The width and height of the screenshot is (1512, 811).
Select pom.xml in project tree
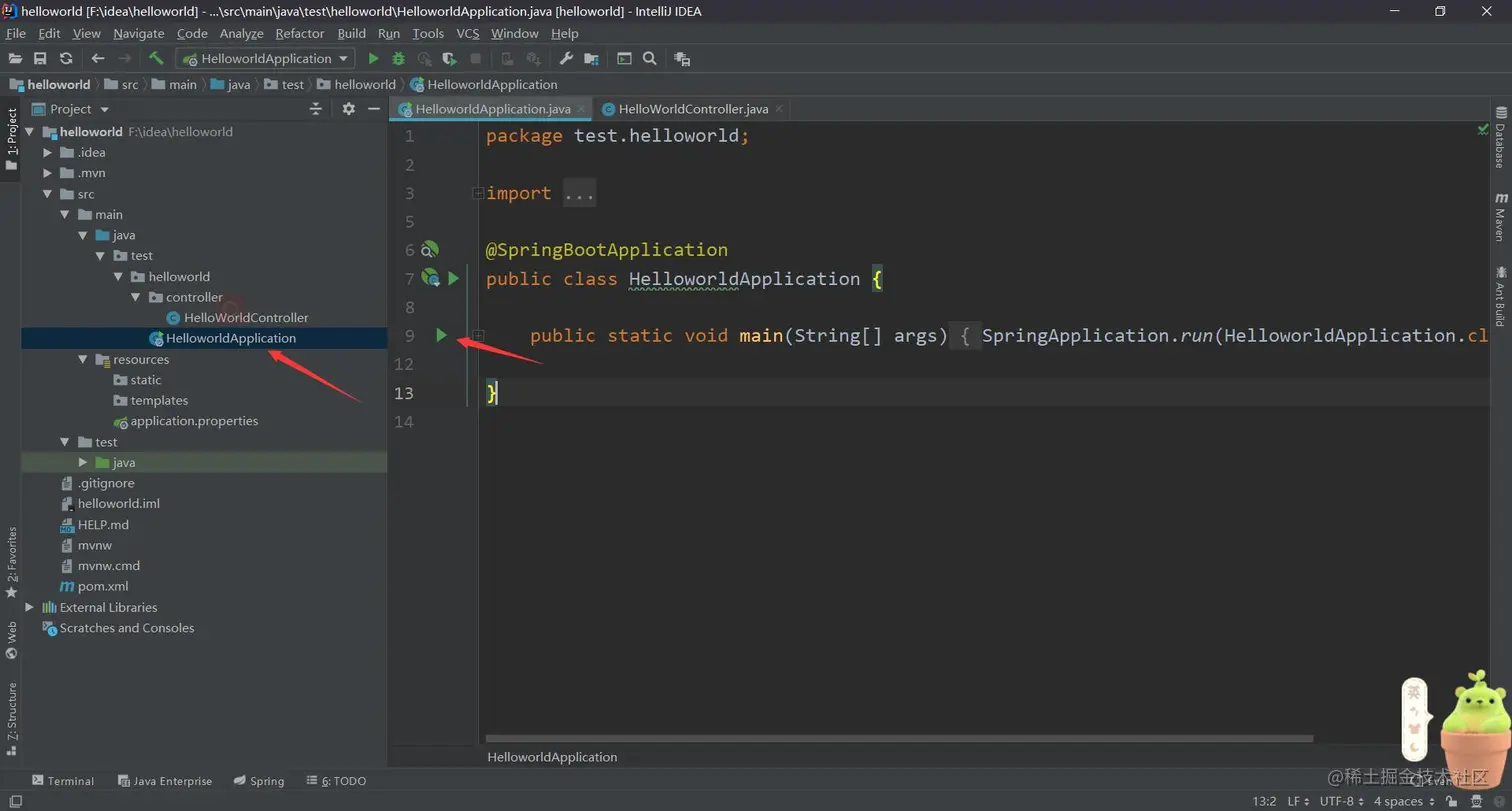coord(103,586)
